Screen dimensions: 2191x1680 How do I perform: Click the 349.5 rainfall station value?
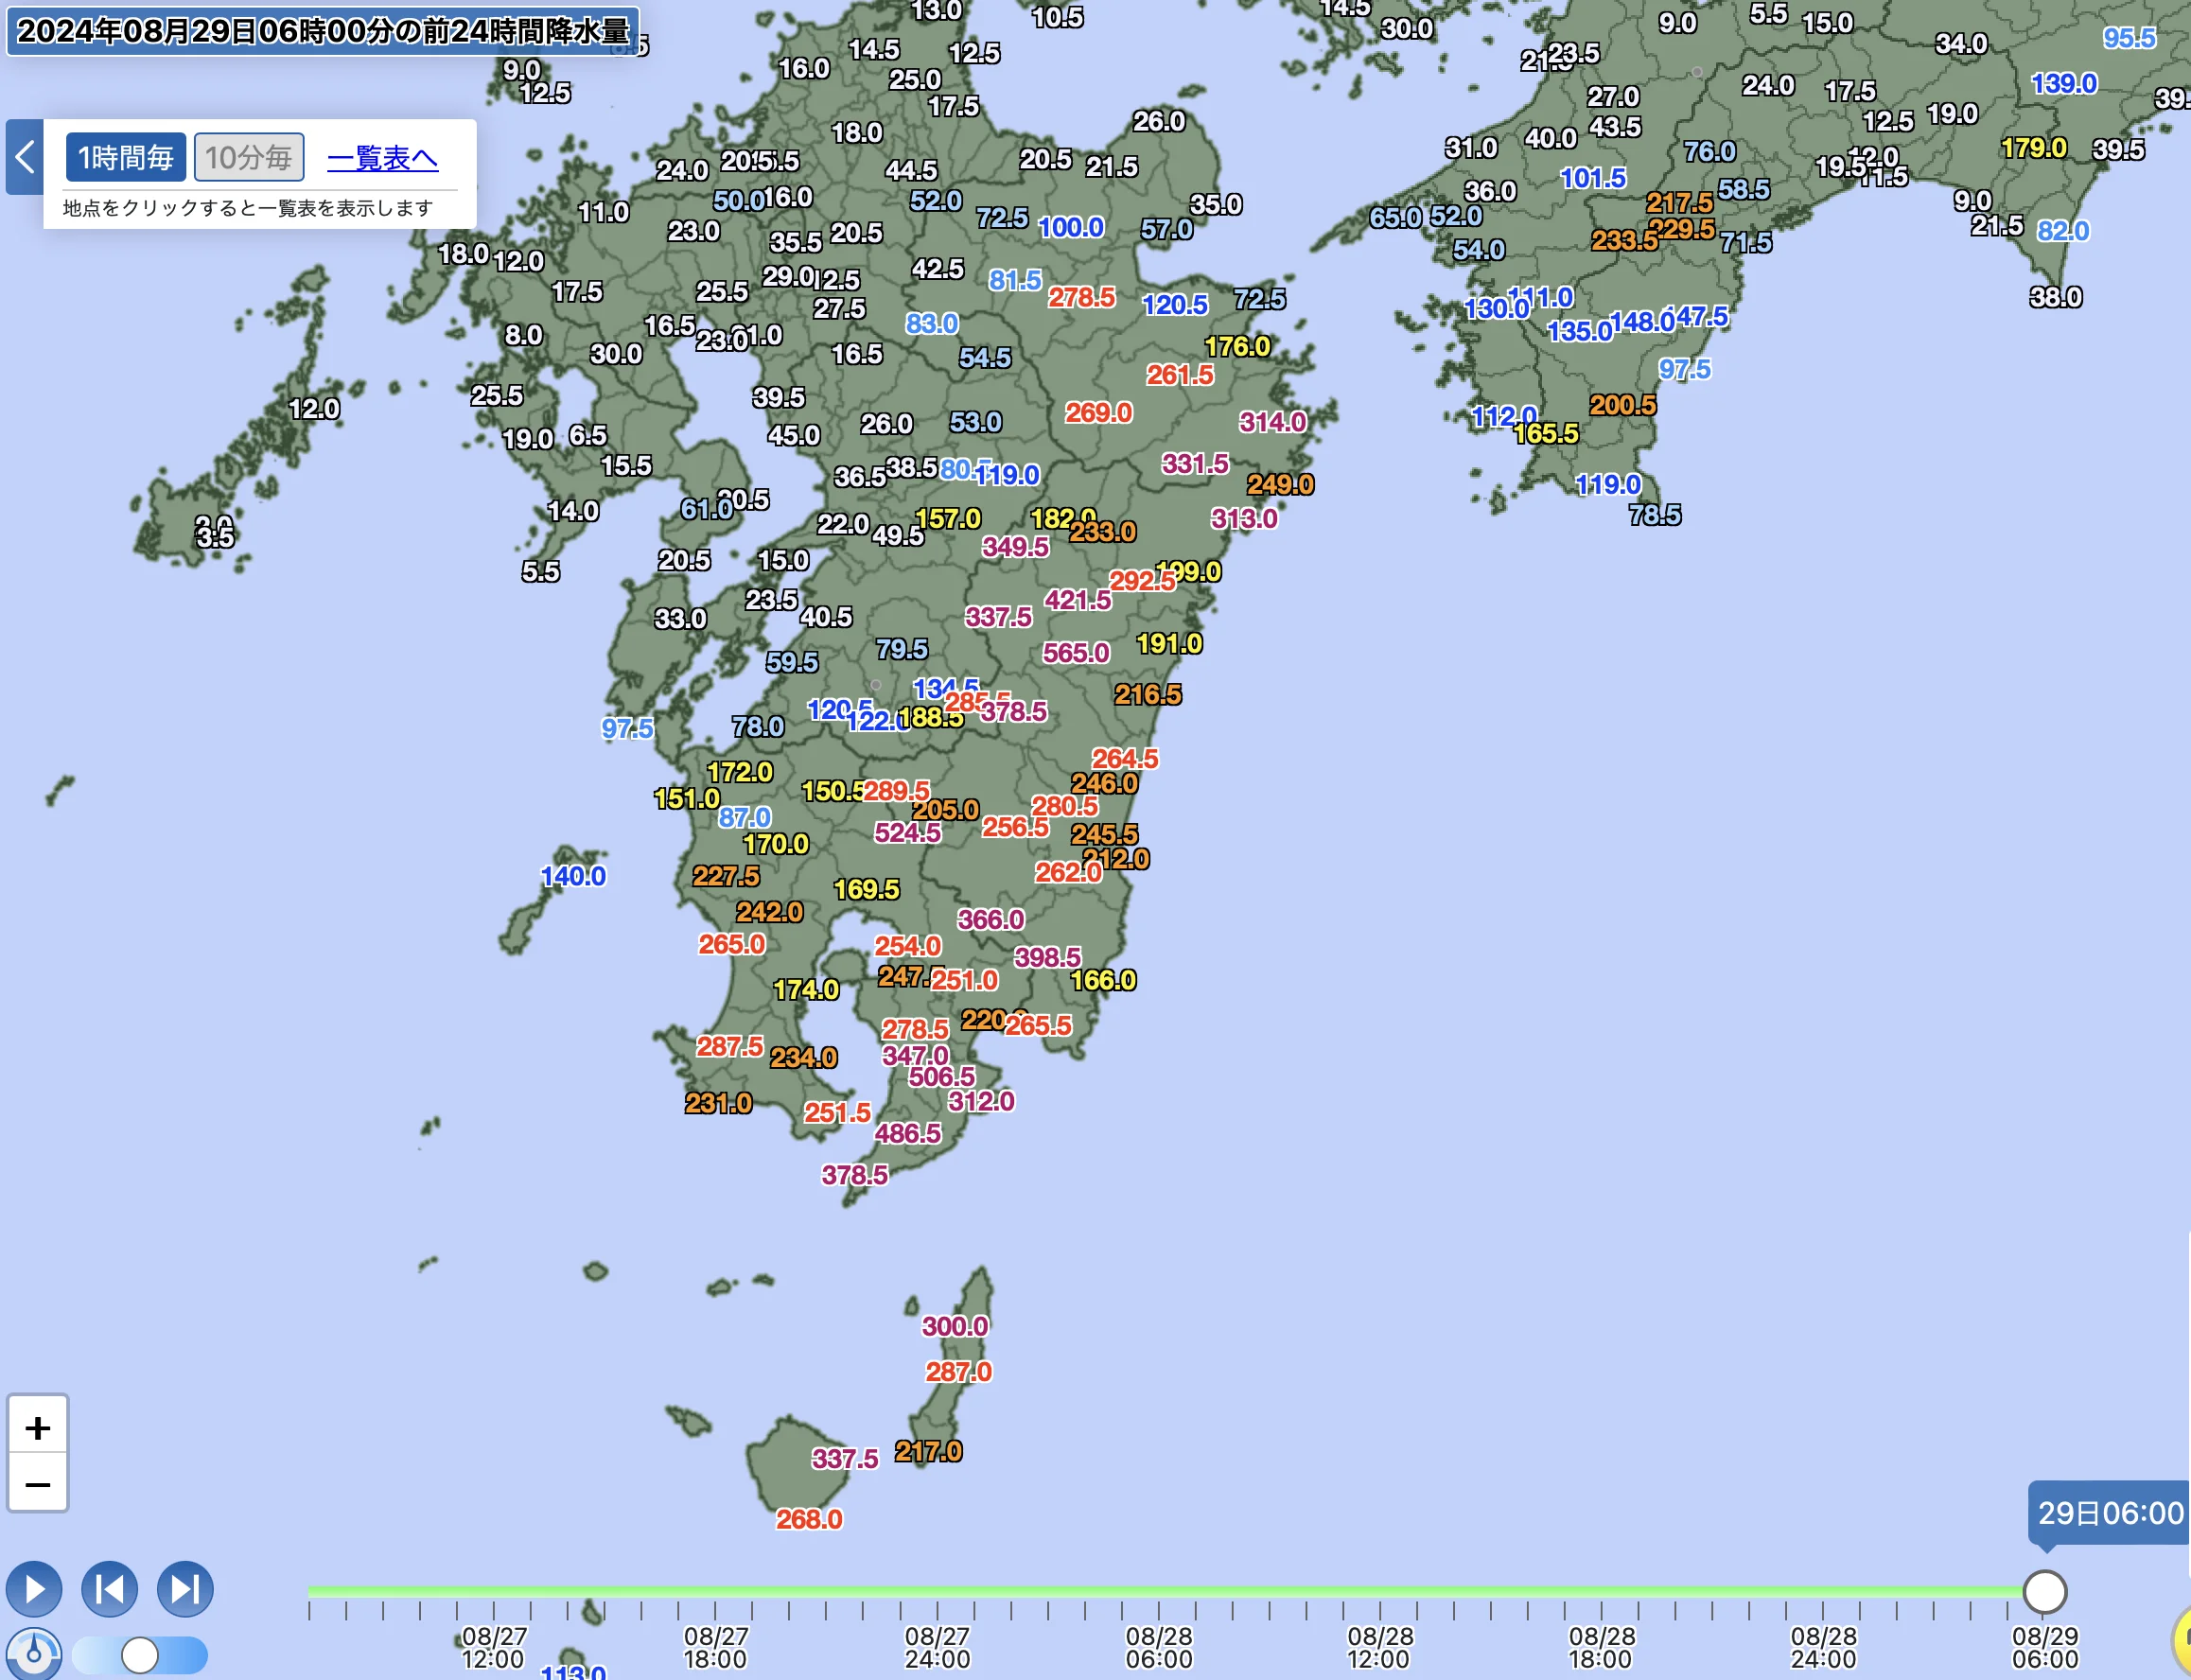click(x=1015, y=546)
